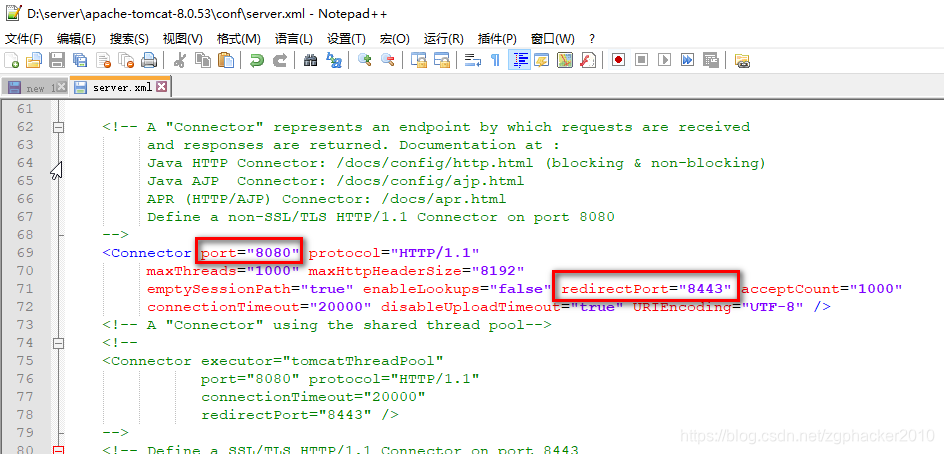Viewport: 944px width, 454px height.
Task: Open the 视图(V) menu
Action: click(182, 39)
